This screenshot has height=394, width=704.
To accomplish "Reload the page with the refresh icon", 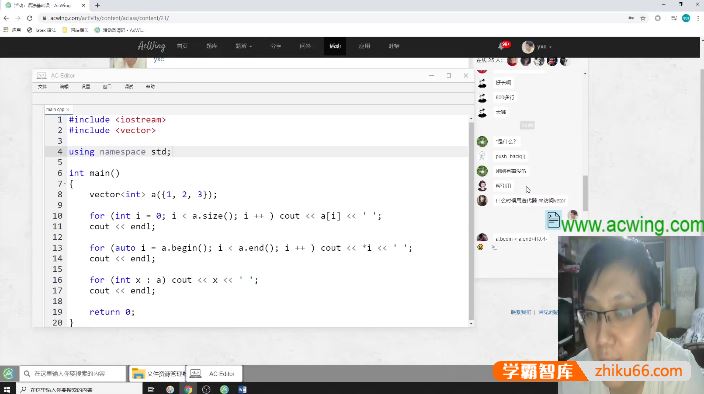I will pos(30,18).
